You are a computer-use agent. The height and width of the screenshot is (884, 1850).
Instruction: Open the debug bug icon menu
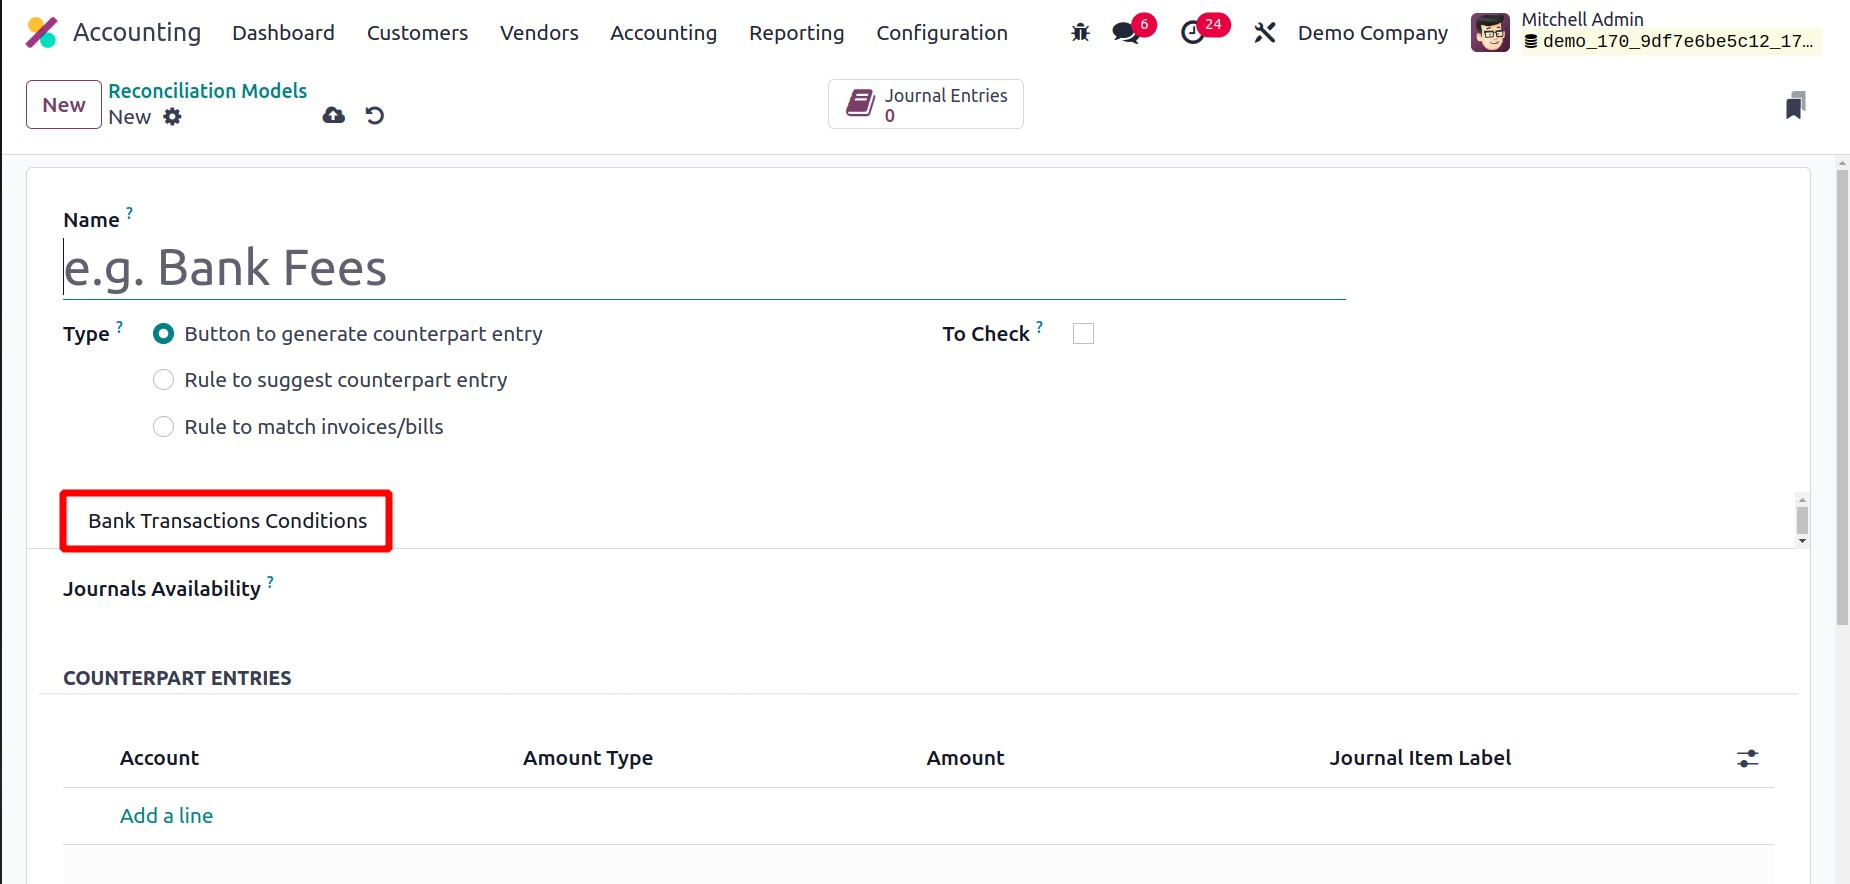(1080, 33)
